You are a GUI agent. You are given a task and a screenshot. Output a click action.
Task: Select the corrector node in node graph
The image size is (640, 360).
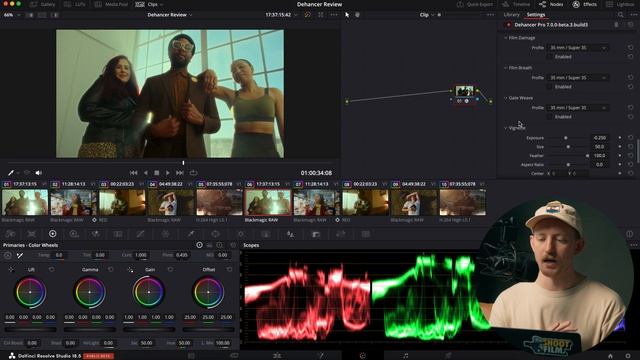click(464, 92)
